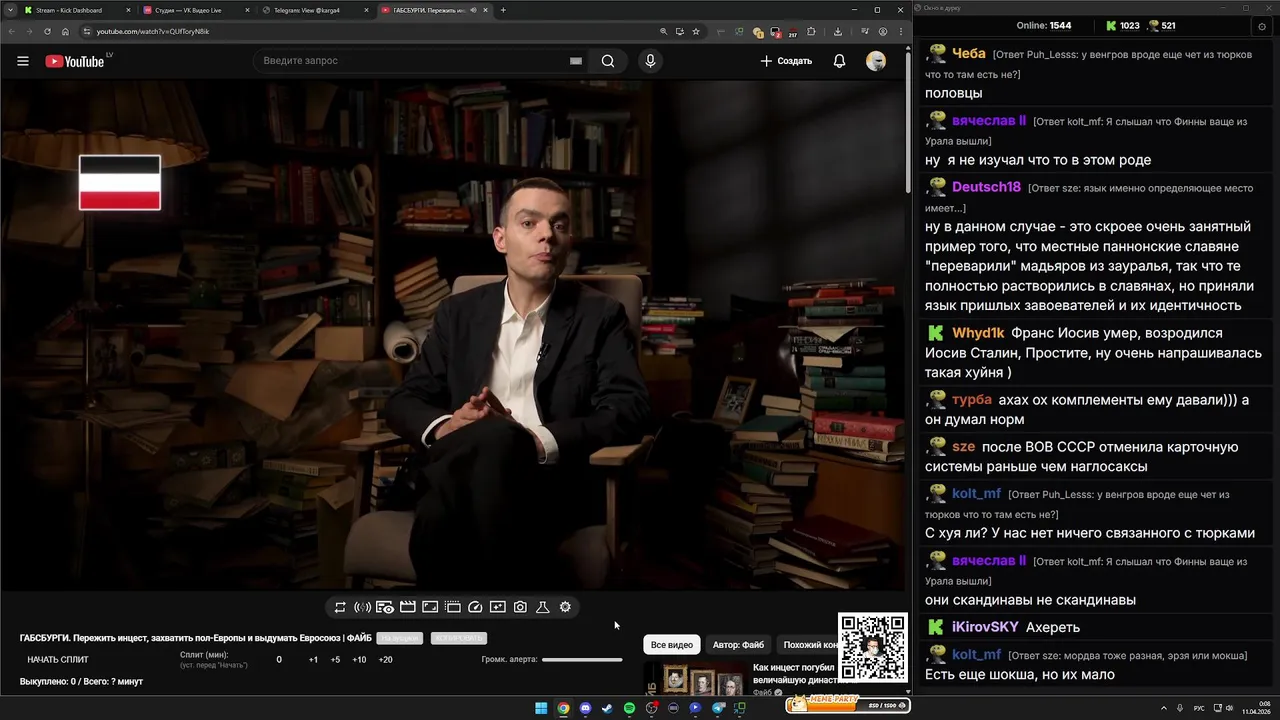Open the tab search dropdown arrow
This screenshot has width=1280, height=720.
10,10
